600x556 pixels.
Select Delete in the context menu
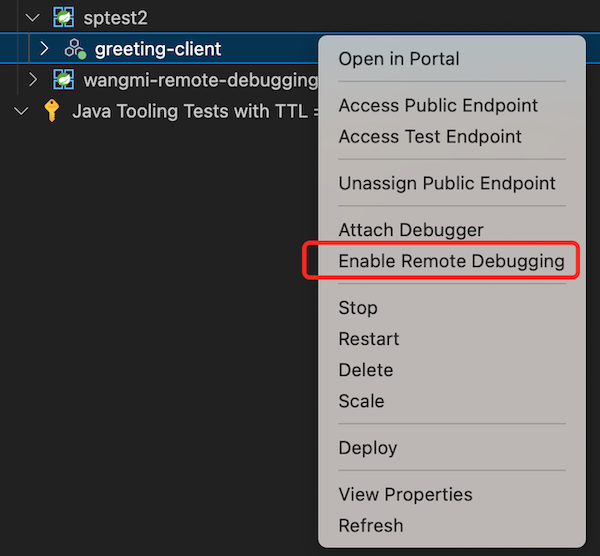366,370
